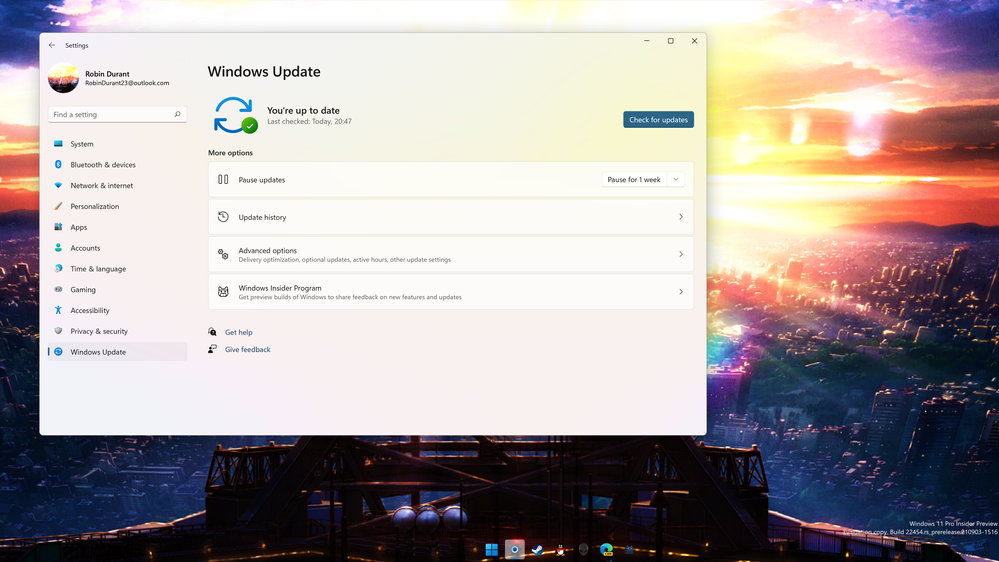Click the Settings gear taskbar icon
999x562 pixels.
pyautogui.click(x=514, y=549)
